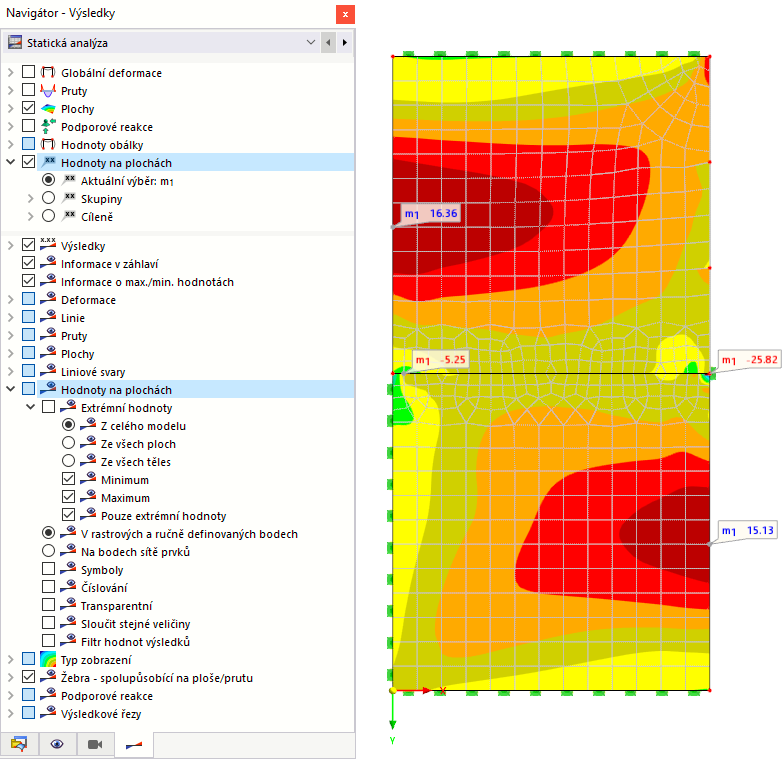The height and width of the screenshot is (759, 782).
Task: Select the Na bodech sítě prvků option
Action: [x=48, y=551]
